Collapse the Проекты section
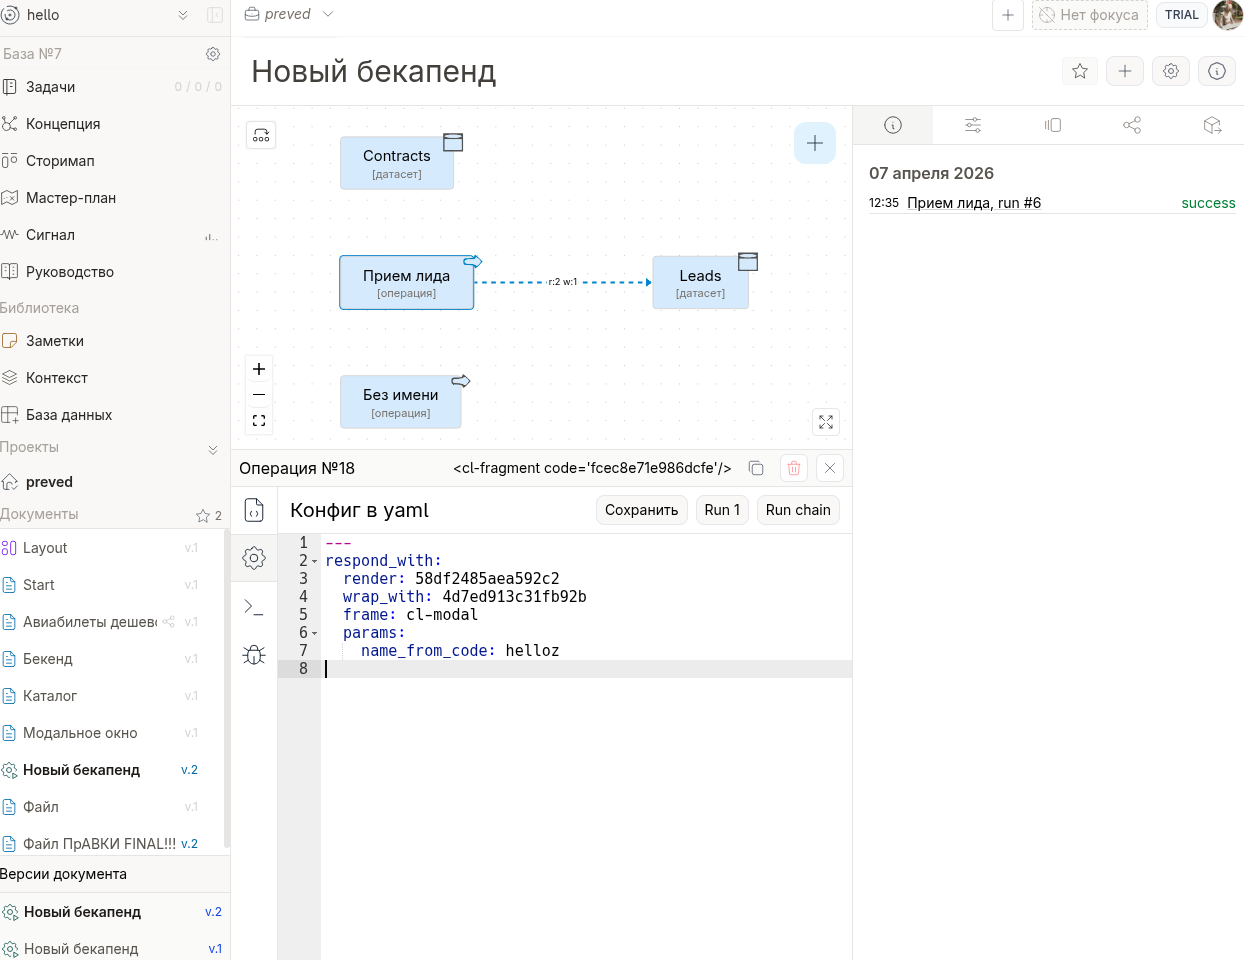1244x960 pixels. [212, 449]
